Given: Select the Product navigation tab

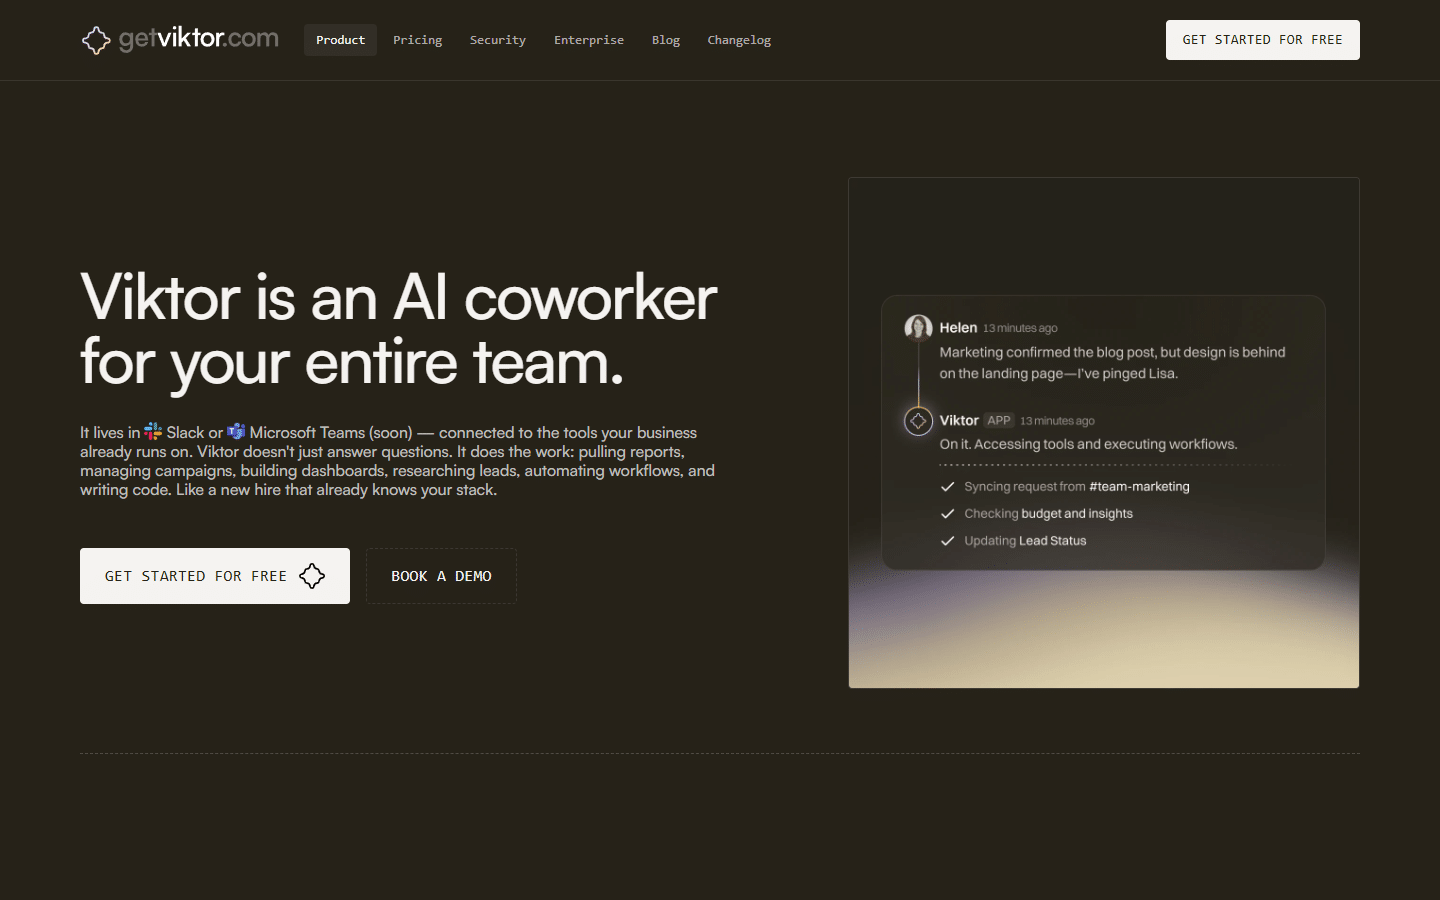Looking at the screenshot, I should 340,40.
